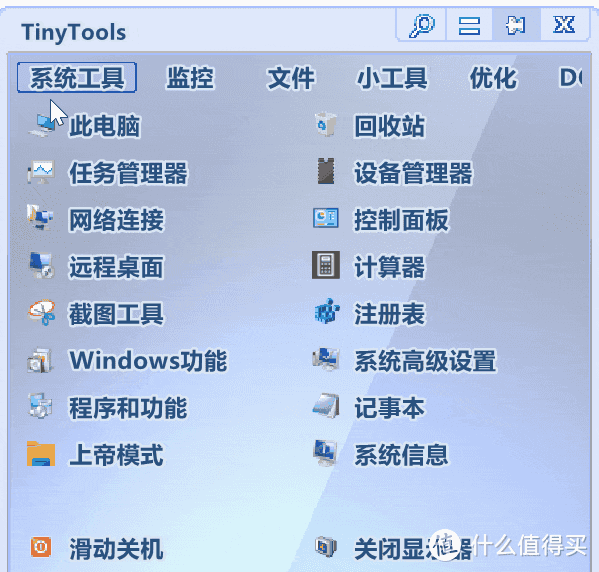Image resolution: width=599 pixels, height=572 pixels.
Task: Launch 计算器 text entry
Action: 390,267
